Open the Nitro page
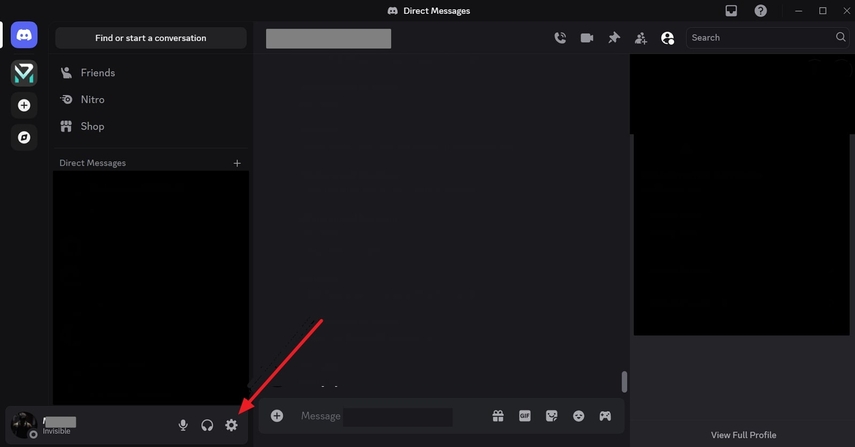The image size is (855, 447). (x=150, y=99)
